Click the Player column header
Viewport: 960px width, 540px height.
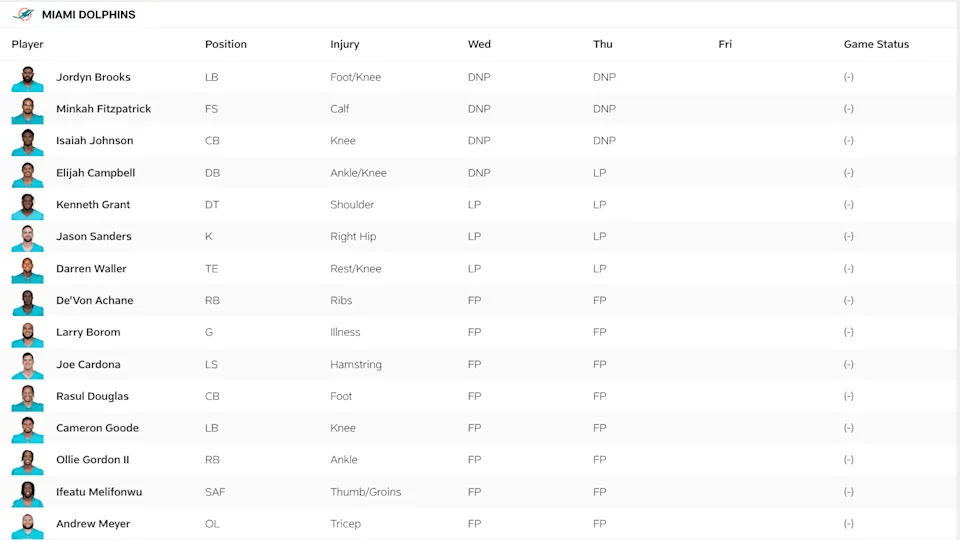click(x=28, y=44)
